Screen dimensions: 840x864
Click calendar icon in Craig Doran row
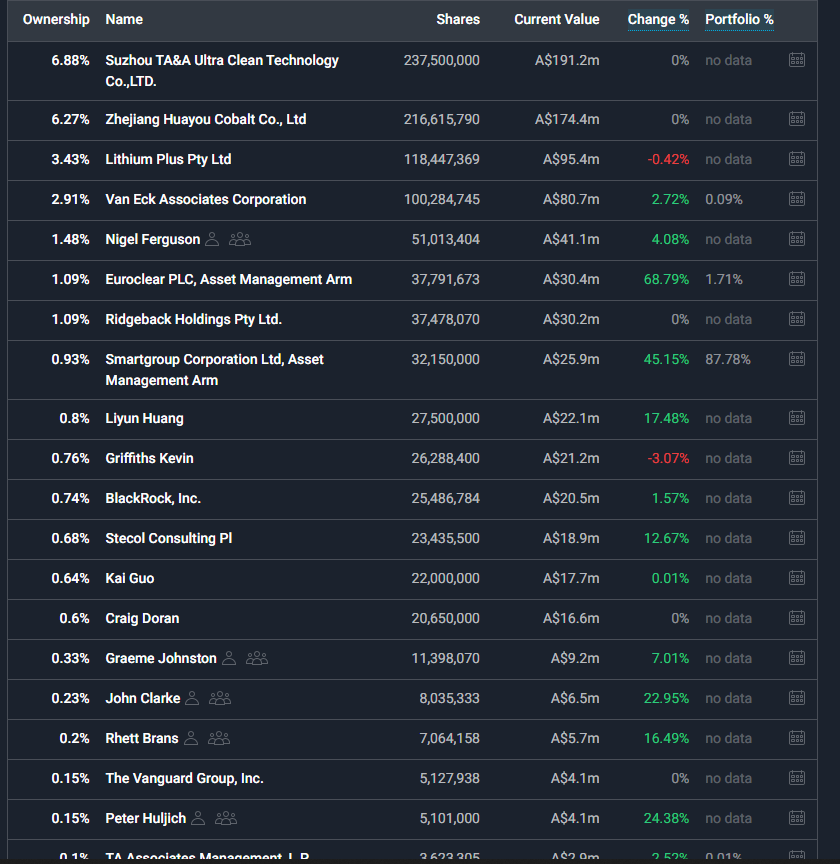(796, 618)
